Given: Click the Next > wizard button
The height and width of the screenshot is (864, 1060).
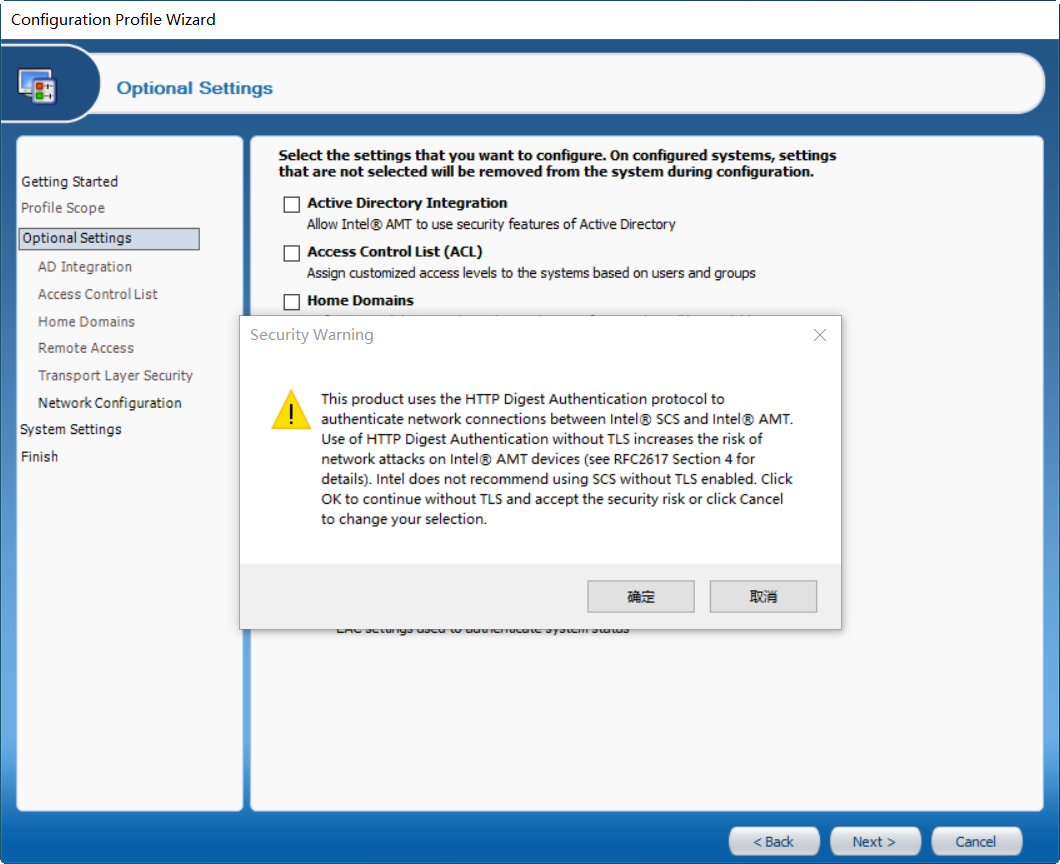Looking at the screenshot, I should (874, 841).
